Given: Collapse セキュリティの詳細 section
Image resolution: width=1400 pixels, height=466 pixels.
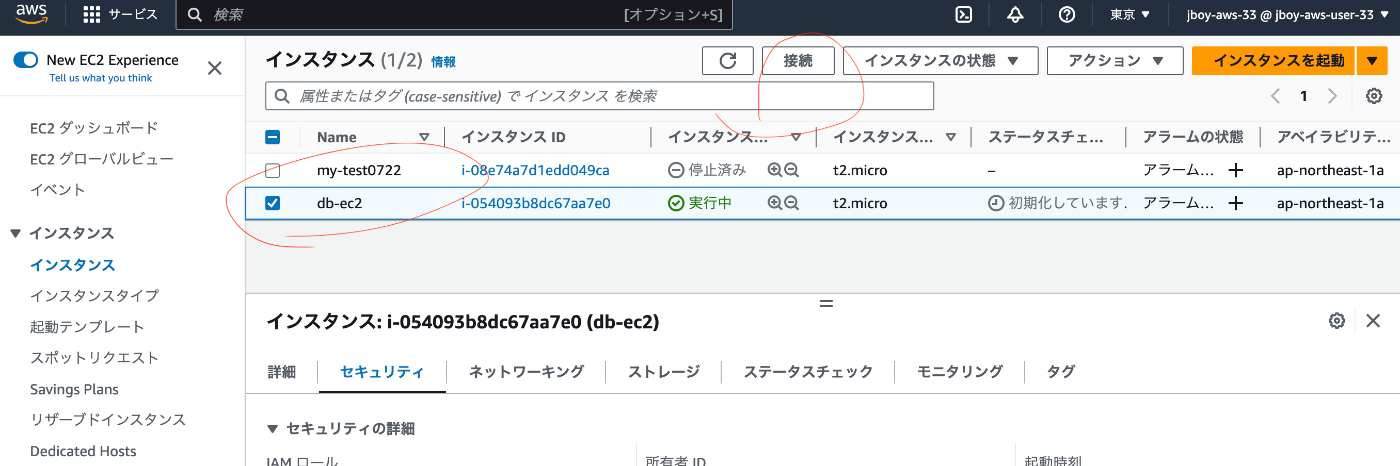Looking at the screenshot, I should click(273, 429).
